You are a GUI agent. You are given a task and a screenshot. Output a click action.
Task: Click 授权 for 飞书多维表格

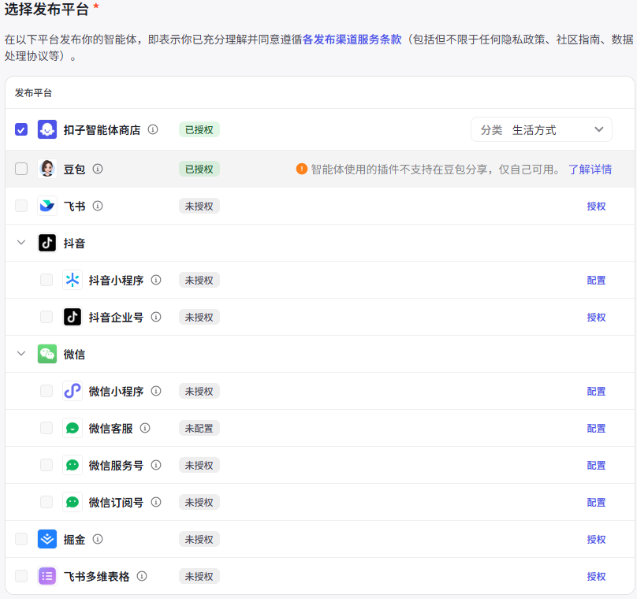pos(596,576)
